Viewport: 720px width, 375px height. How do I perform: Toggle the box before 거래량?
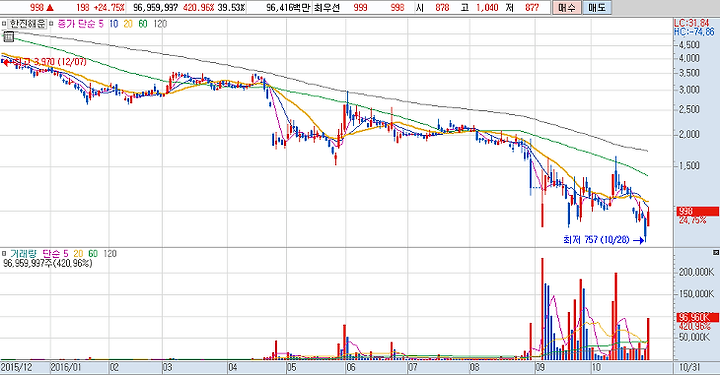(x=4, y=253)
